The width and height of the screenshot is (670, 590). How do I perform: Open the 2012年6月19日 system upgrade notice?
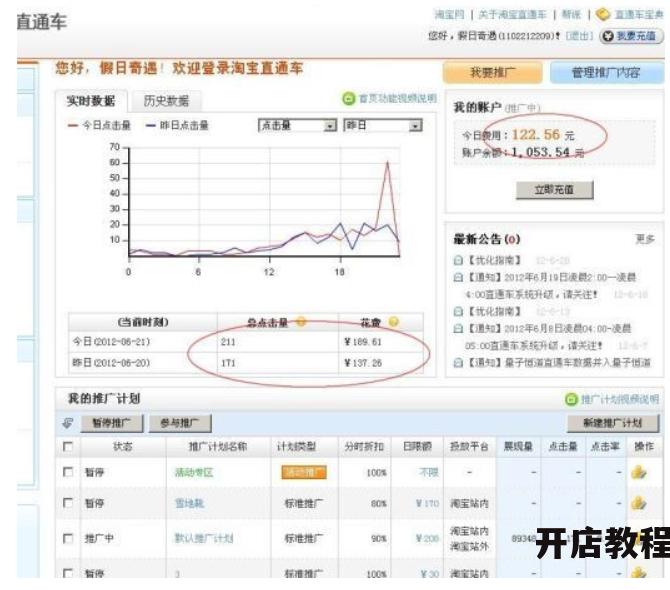click(551, 286)
